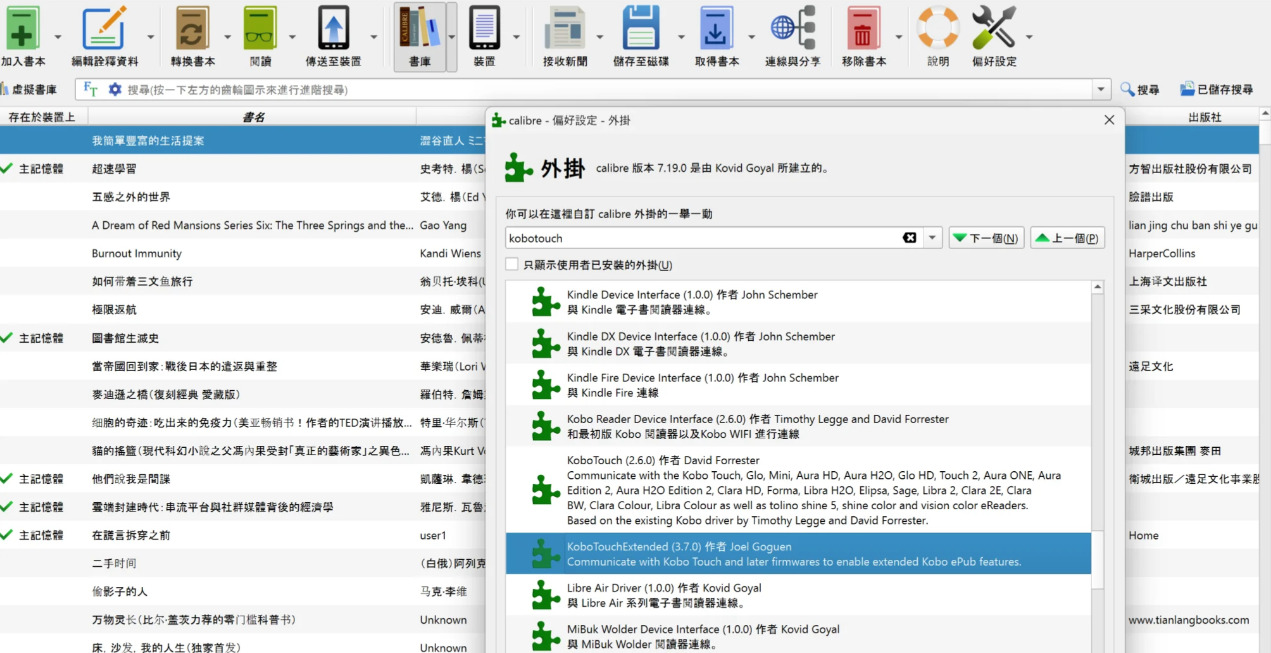This screenshot has width=1271, height=653.
Task: Open advanced search via gear icon
Action: pos(115,89)
